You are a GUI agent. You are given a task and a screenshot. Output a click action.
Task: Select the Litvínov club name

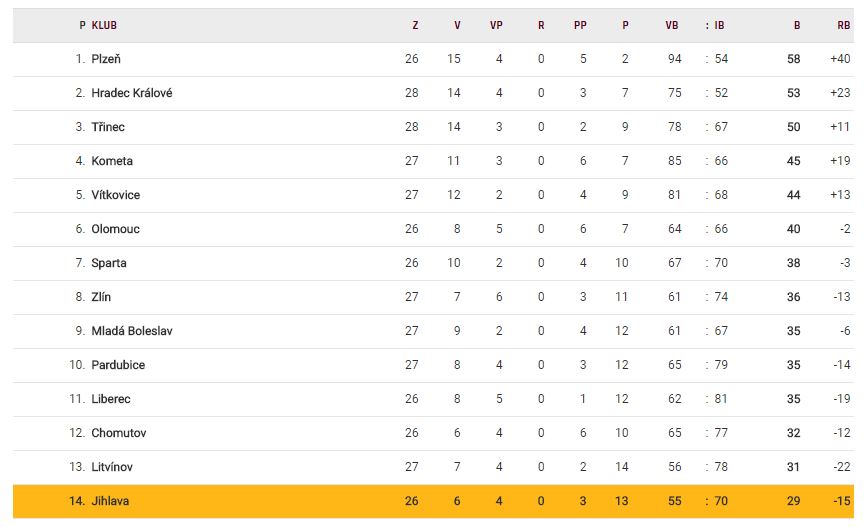(112, 467)
